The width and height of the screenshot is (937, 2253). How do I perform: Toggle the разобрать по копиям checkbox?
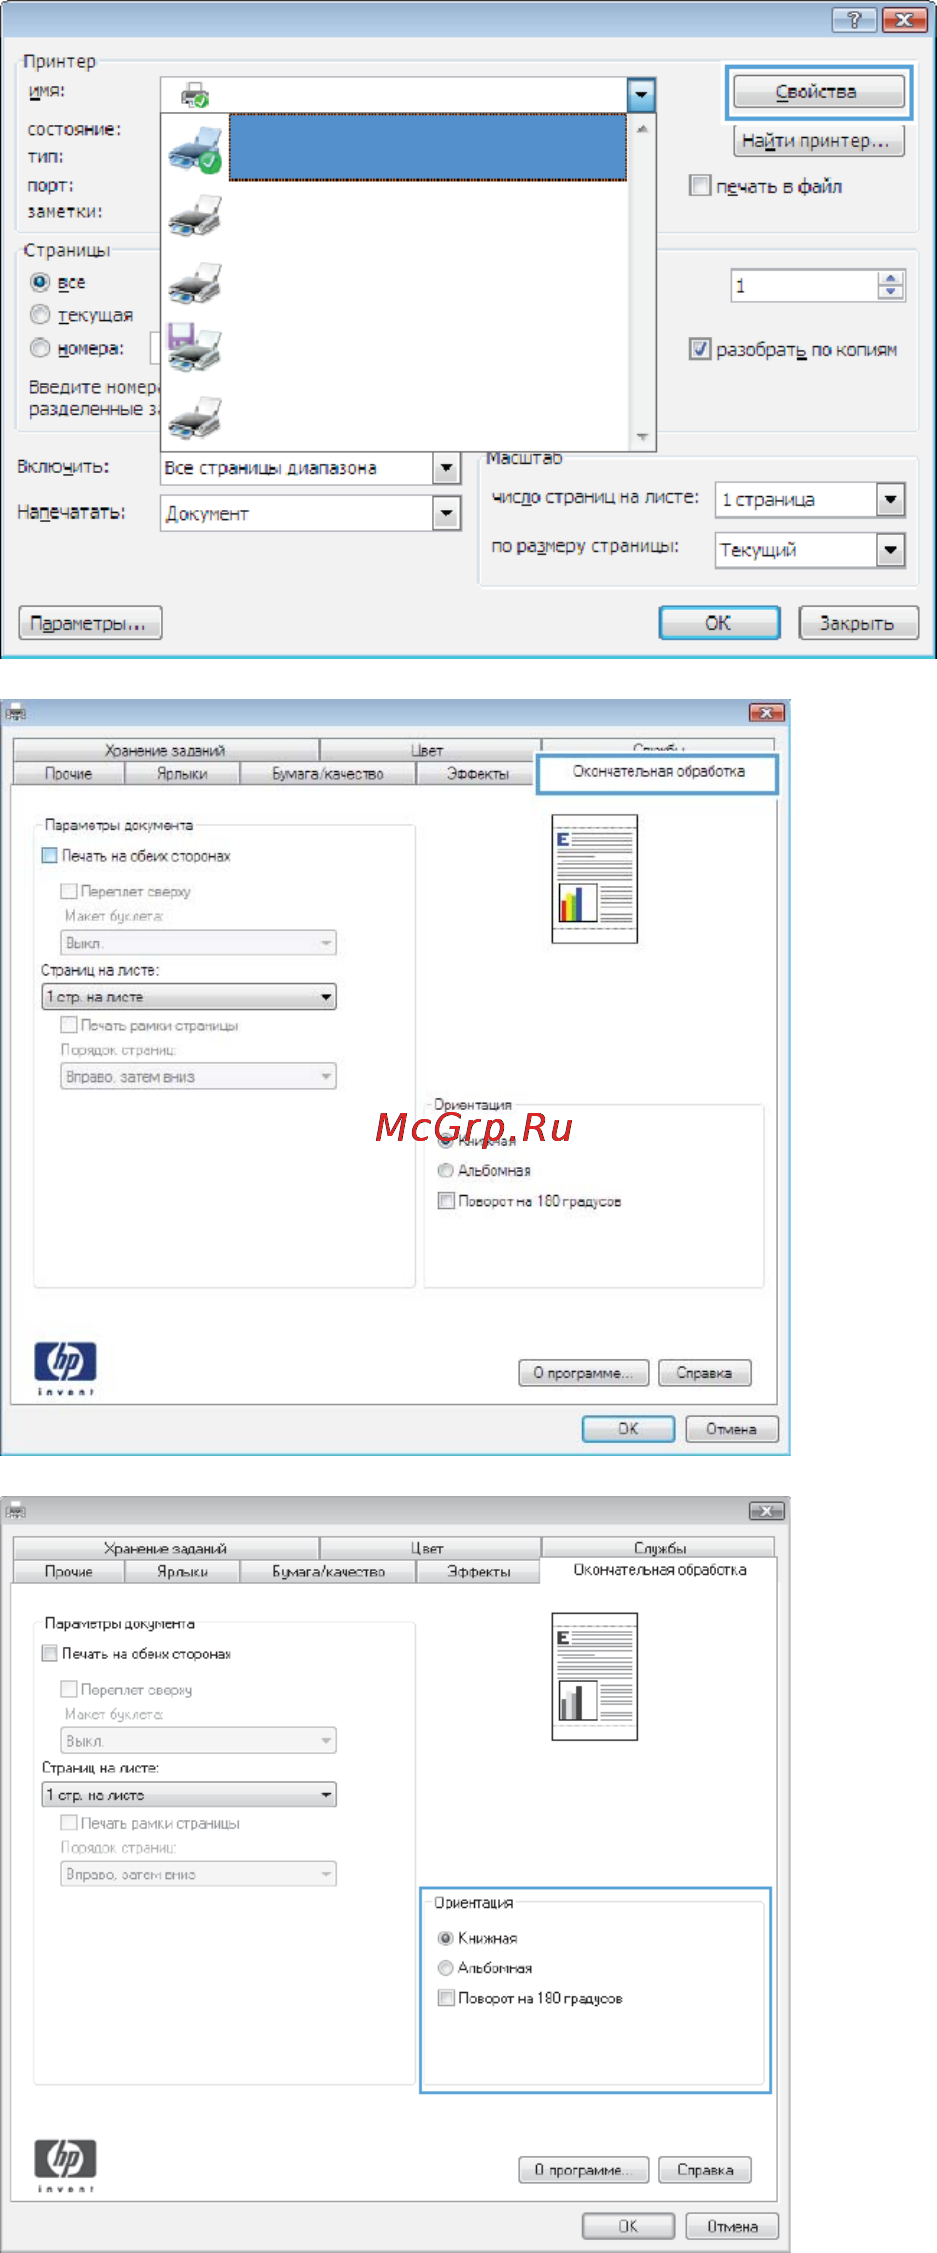(700, 349)
